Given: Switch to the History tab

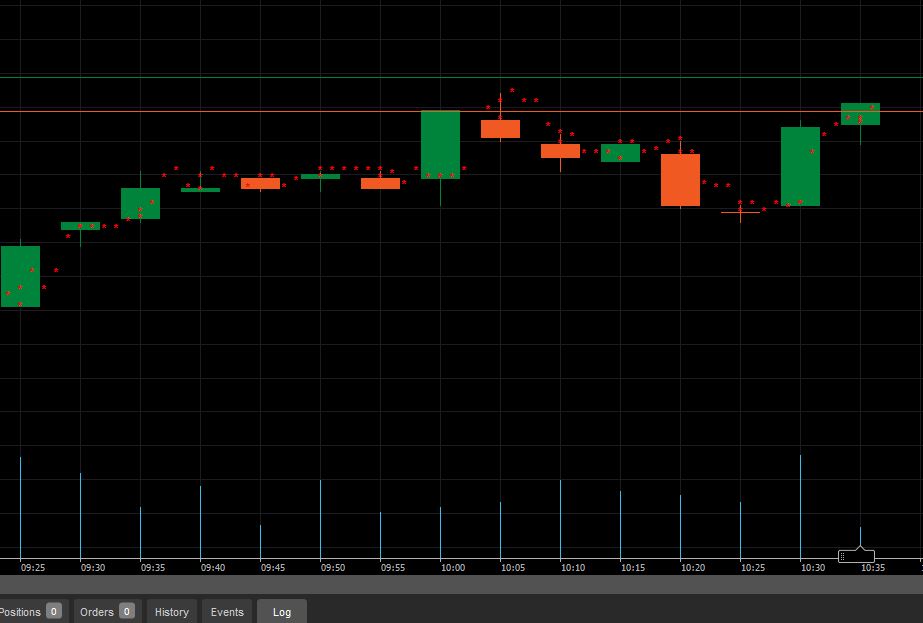Looking at the screenshot, I should pyautogui.click(x=171, y=611).
